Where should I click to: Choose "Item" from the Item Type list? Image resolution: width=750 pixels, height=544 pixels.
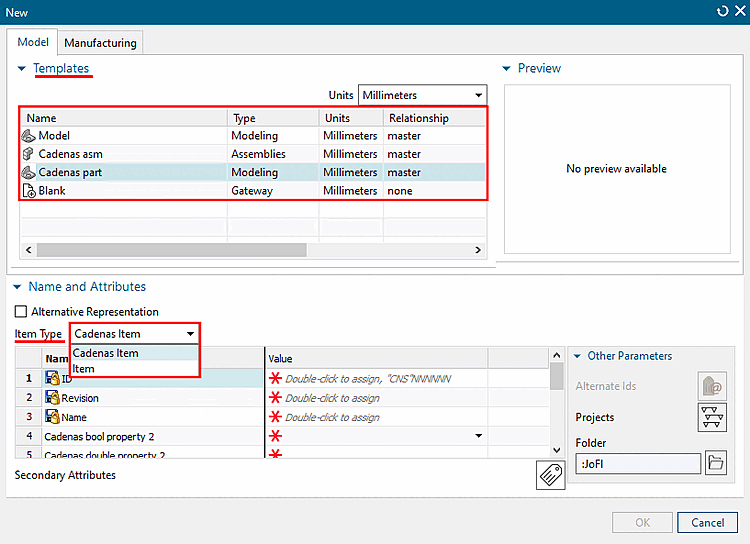84,369
